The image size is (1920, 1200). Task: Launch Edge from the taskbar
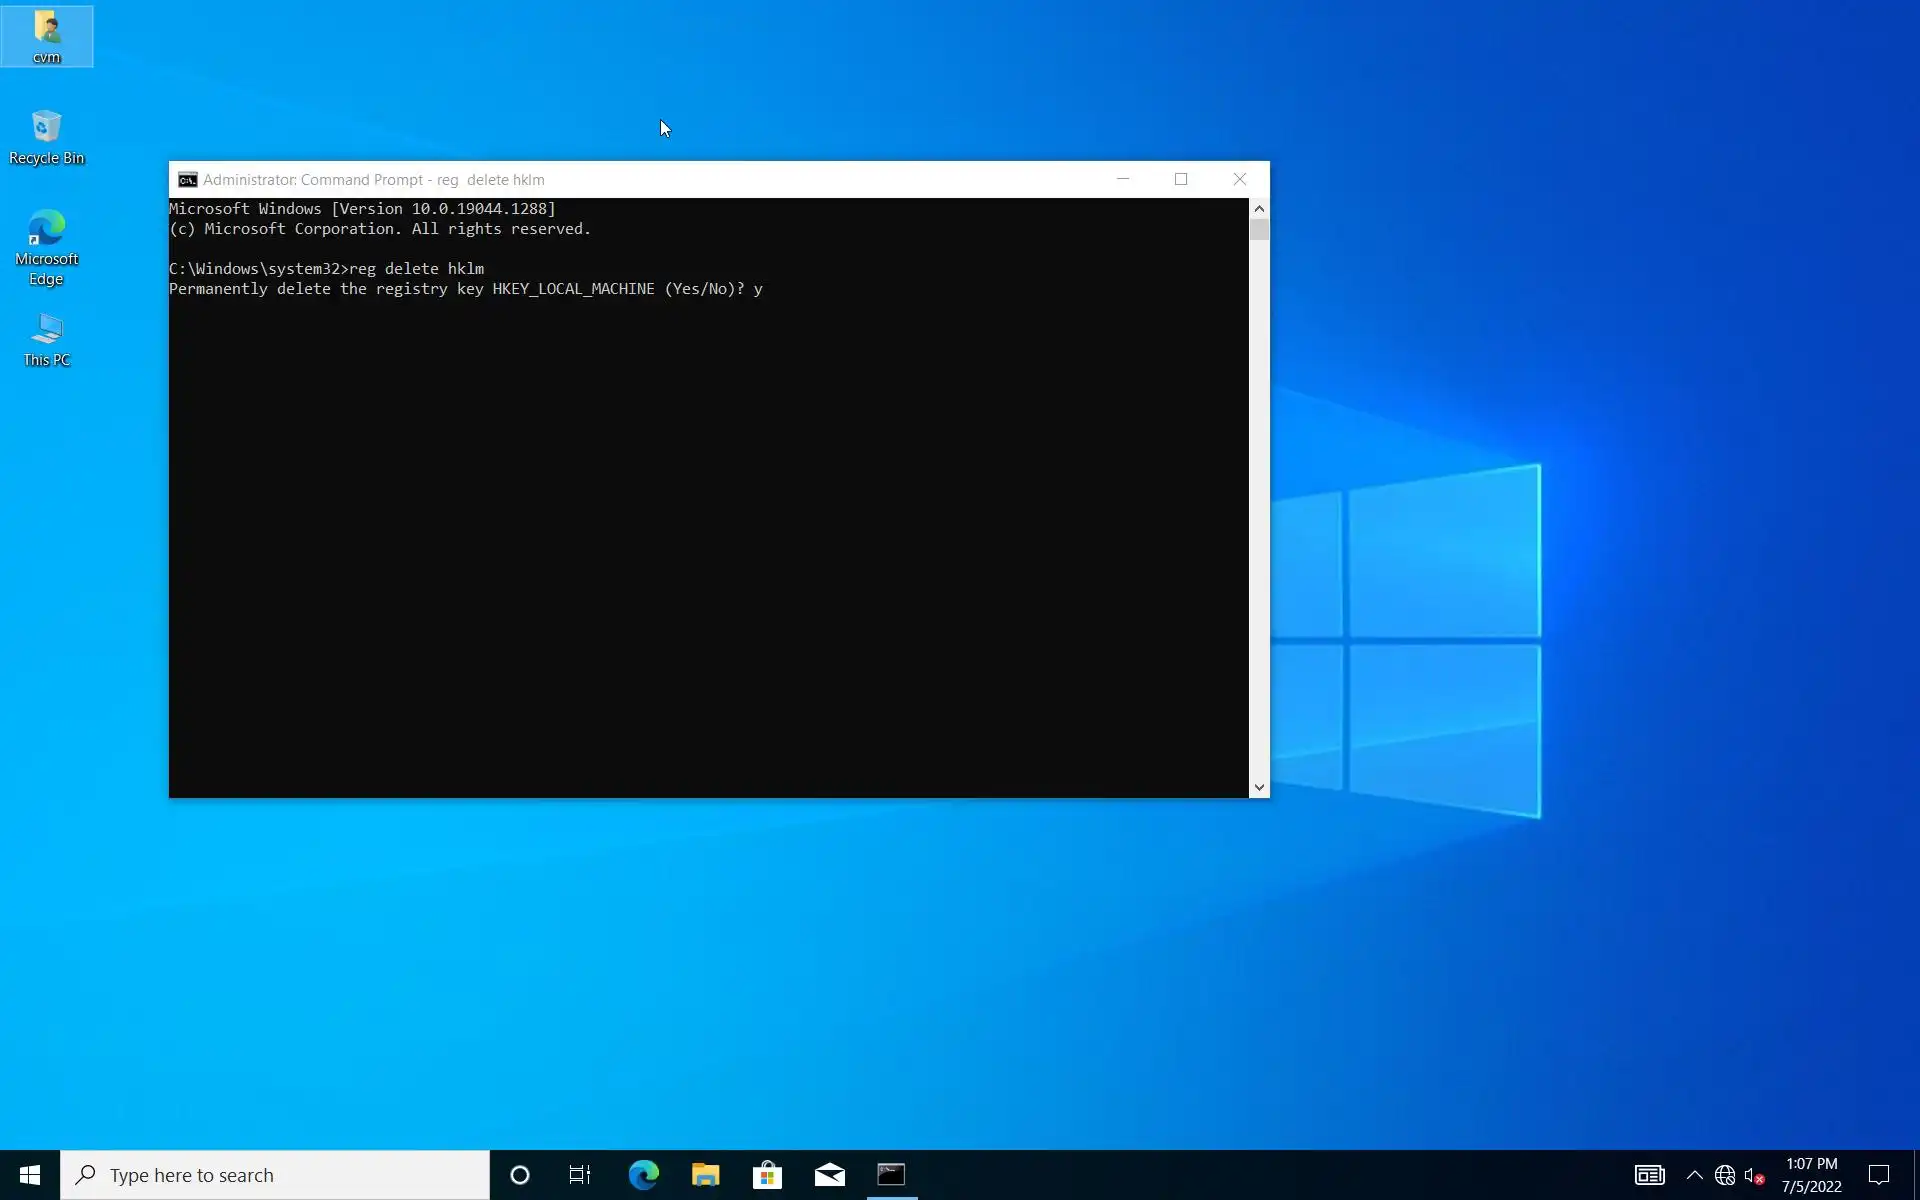tap(643, 1175)
